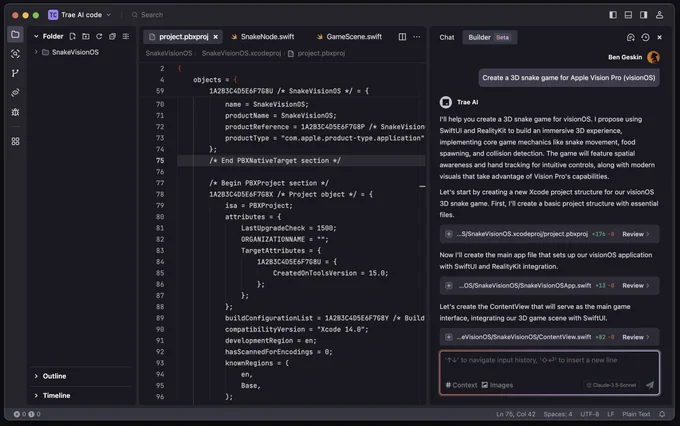
Task: Click Ben Geskin's avatar in the chat
Action: (653, 57)
